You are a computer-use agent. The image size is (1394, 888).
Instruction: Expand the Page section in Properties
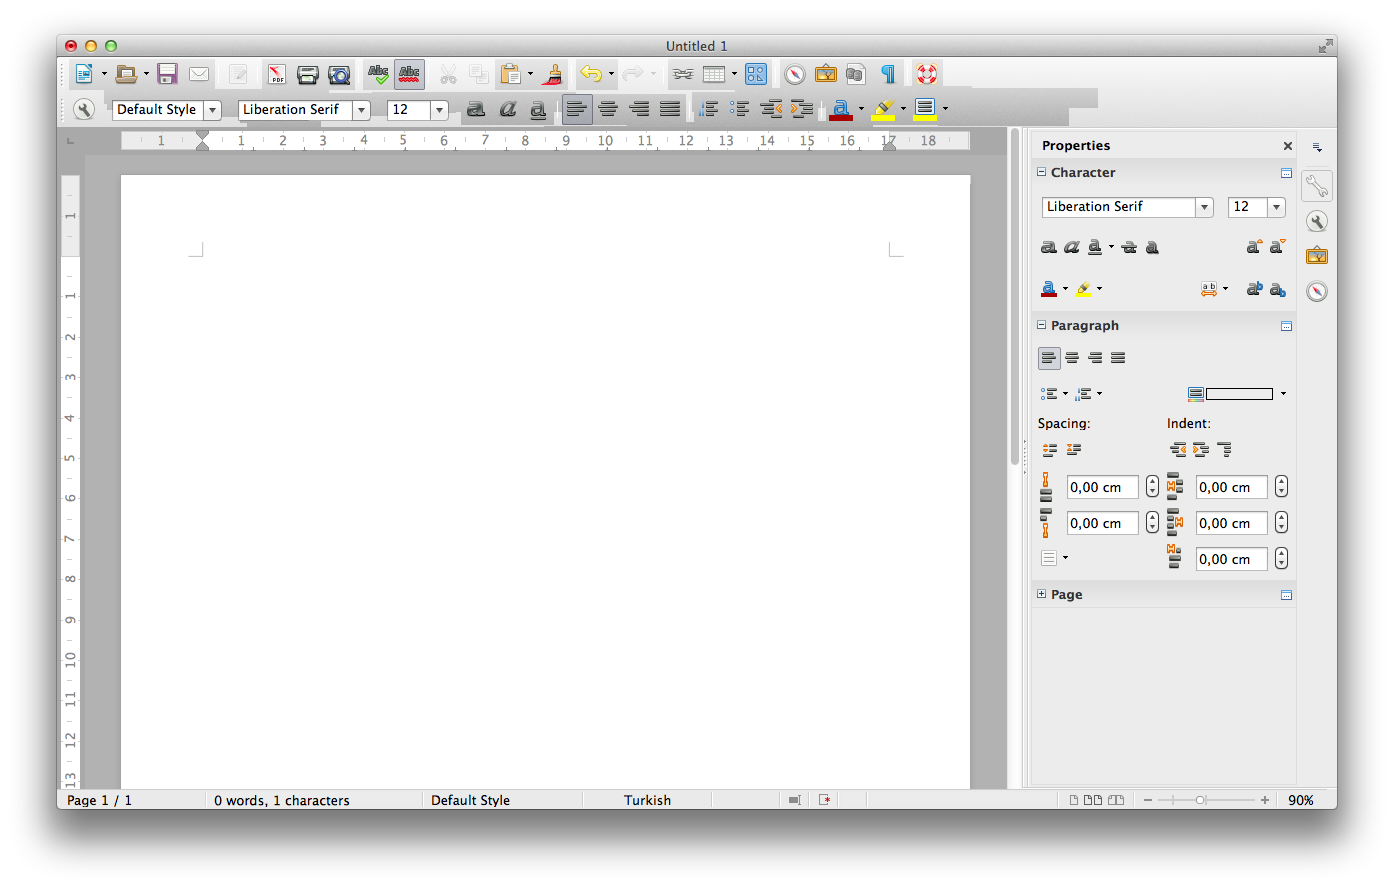(1041, 594)
